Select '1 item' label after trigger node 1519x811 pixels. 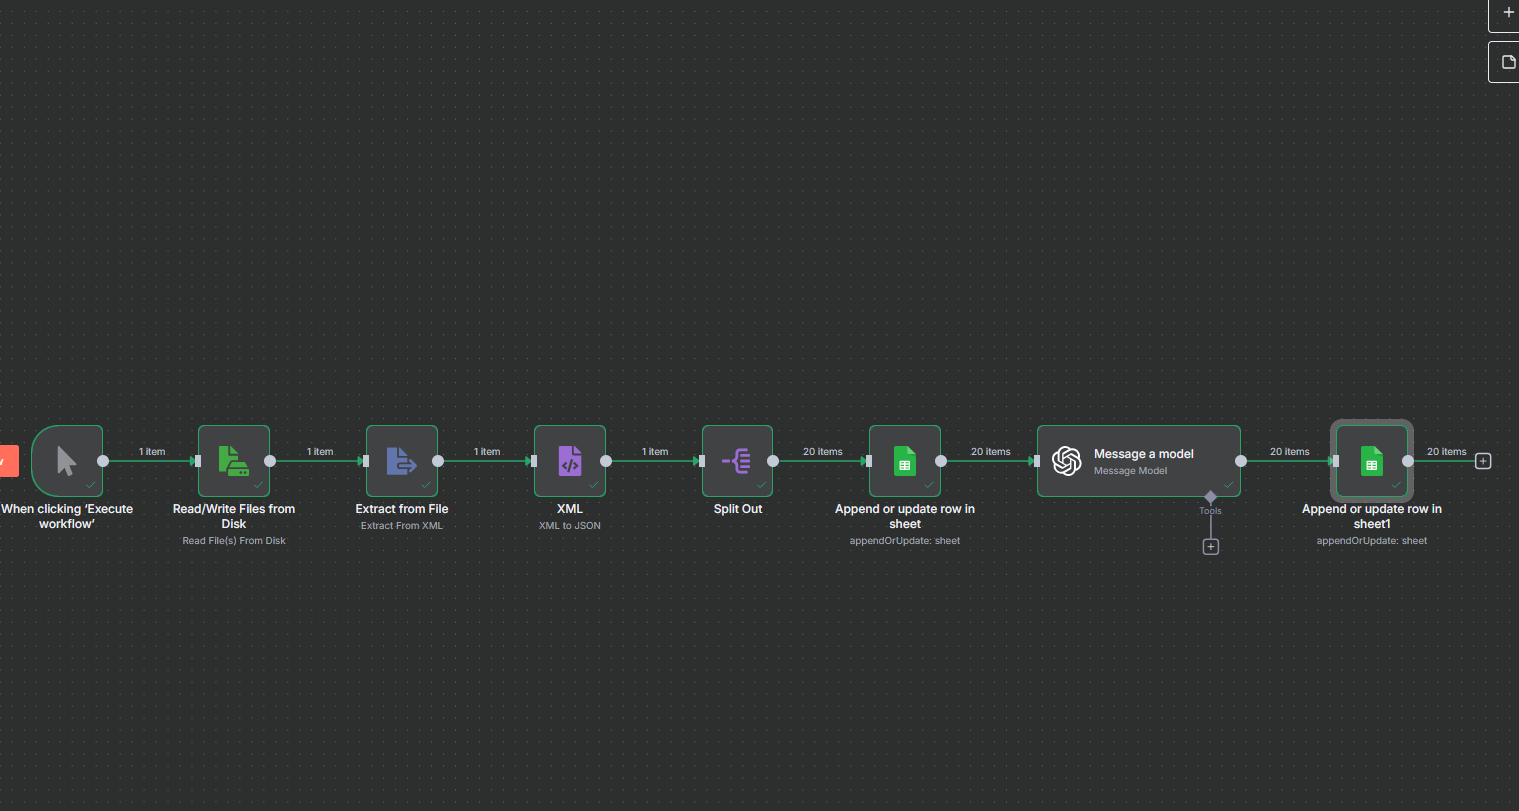152,452
